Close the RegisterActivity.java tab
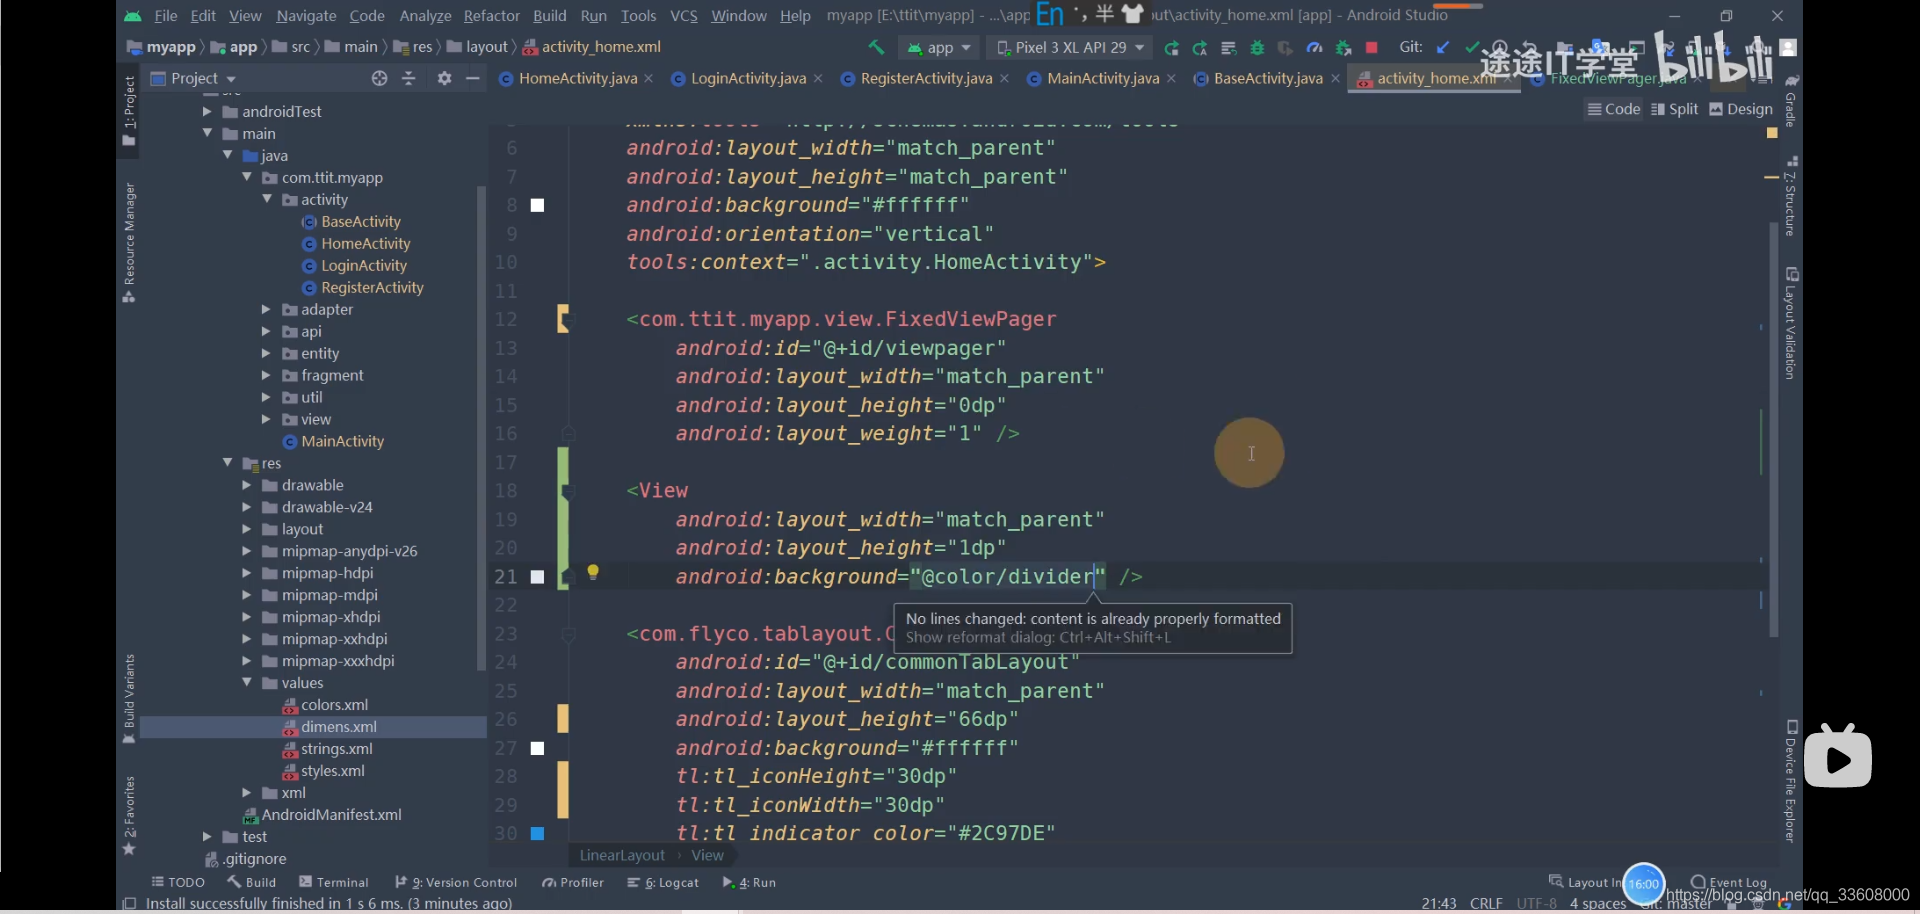Image resolution: width=1920 pixels, height=914 pixels. coord(1004,78)
